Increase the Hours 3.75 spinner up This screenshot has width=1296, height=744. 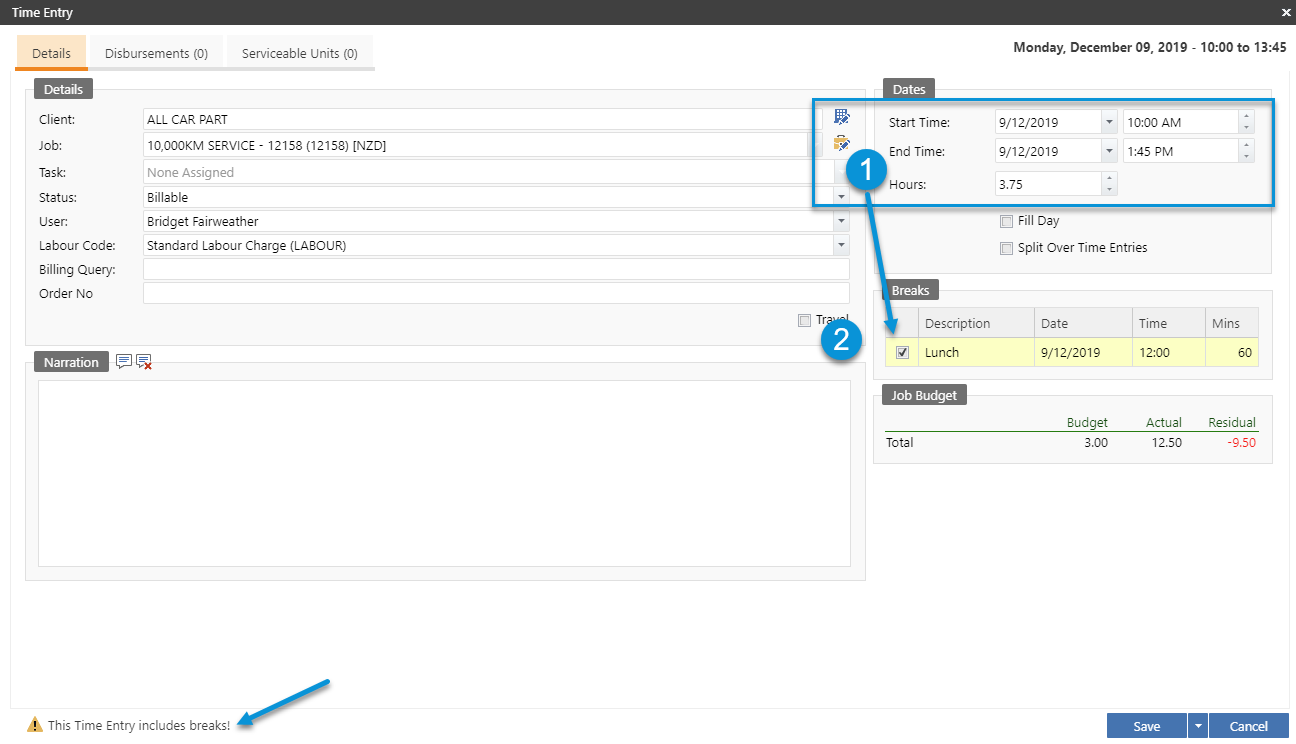click(x=1109, y=179)
